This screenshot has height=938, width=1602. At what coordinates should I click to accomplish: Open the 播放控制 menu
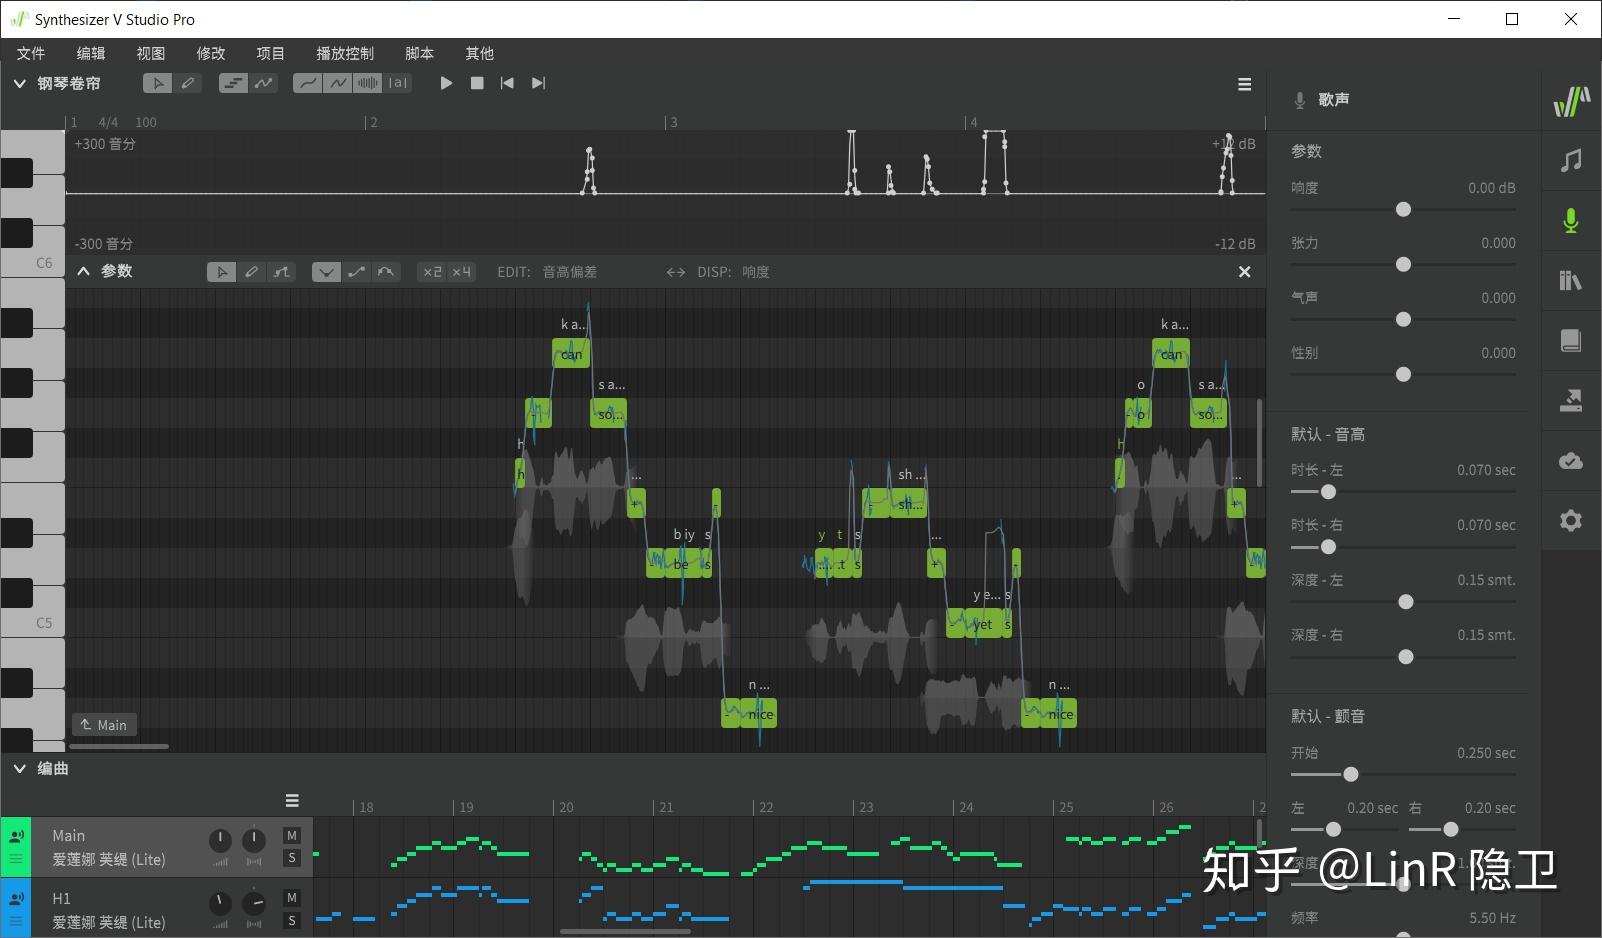pos(345,53)
